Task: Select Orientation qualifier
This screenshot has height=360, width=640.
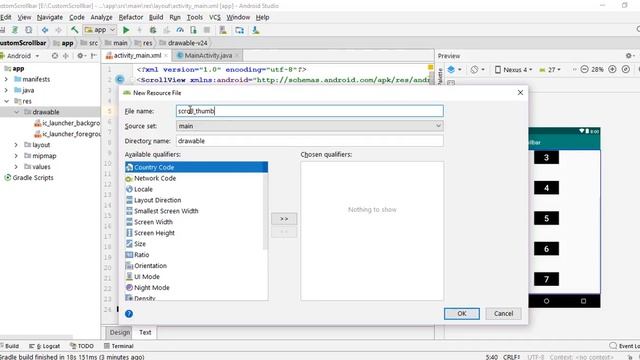Action: (x=196, y=266)
